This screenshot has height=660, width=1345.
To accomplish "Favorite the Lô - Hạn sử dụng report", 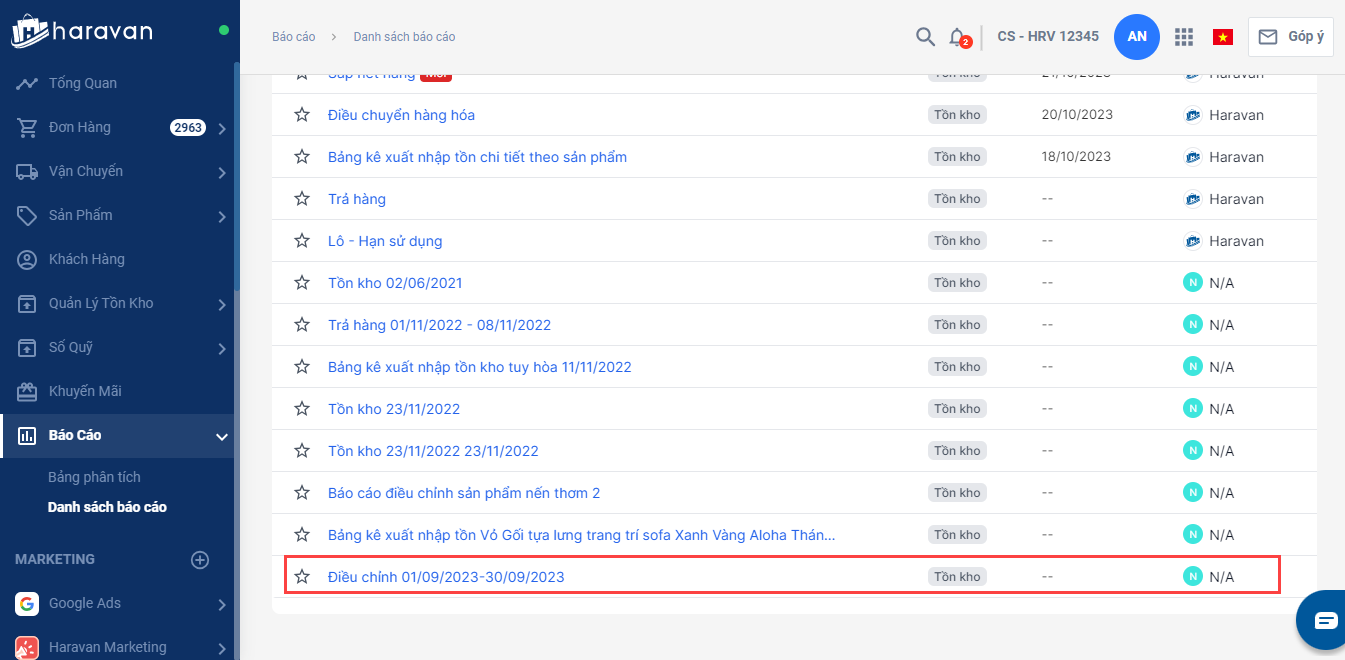I will point(302,241).
